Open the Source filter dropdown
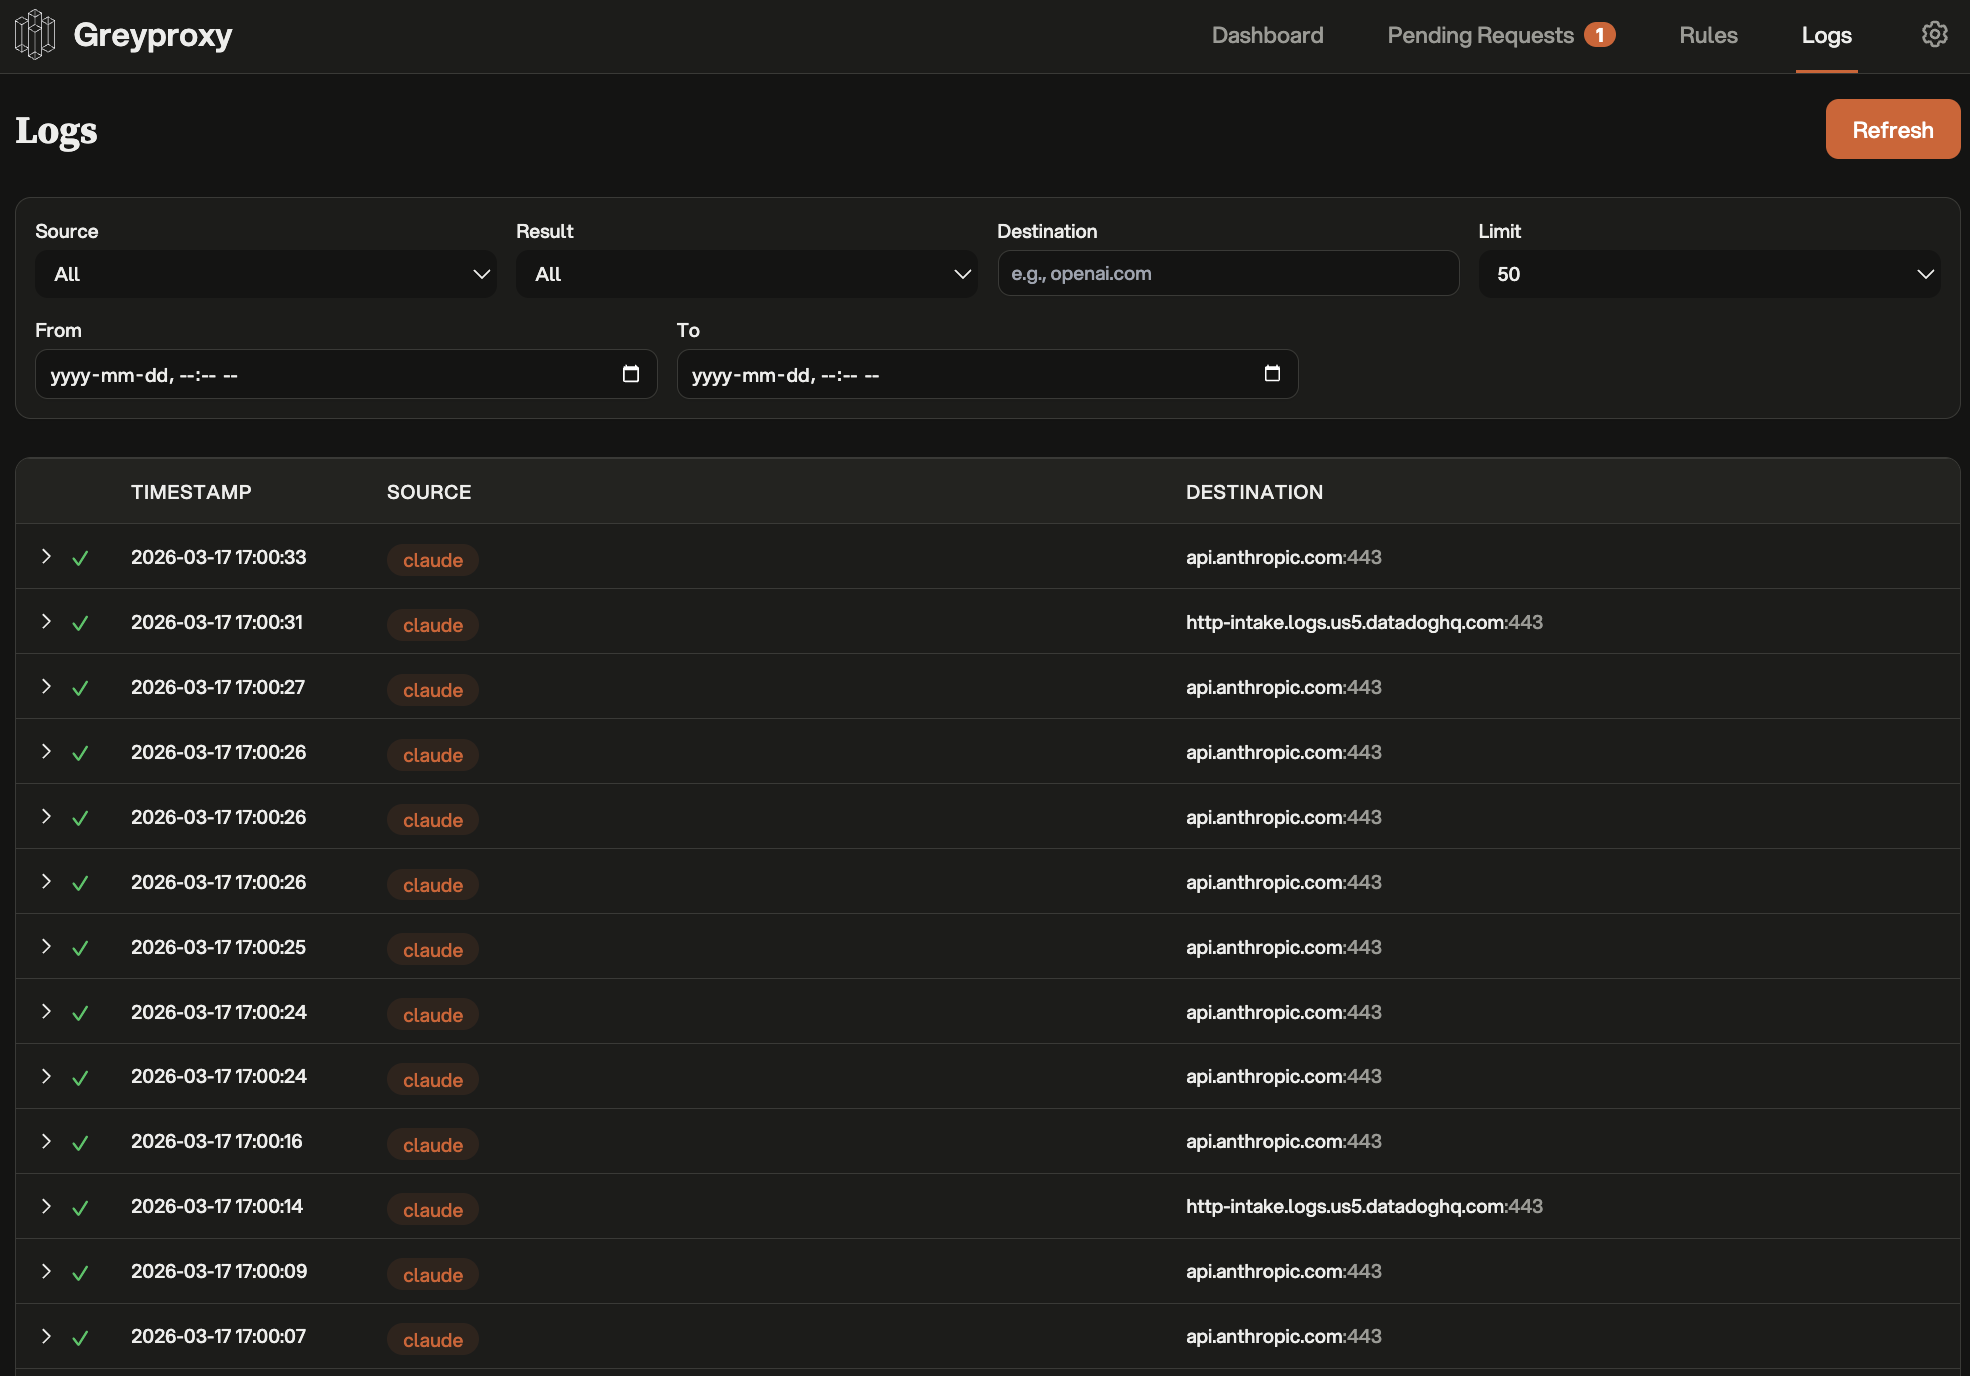Image resolution: width=1970 pixels, height=1376 pixels. (x=265, y=274)
